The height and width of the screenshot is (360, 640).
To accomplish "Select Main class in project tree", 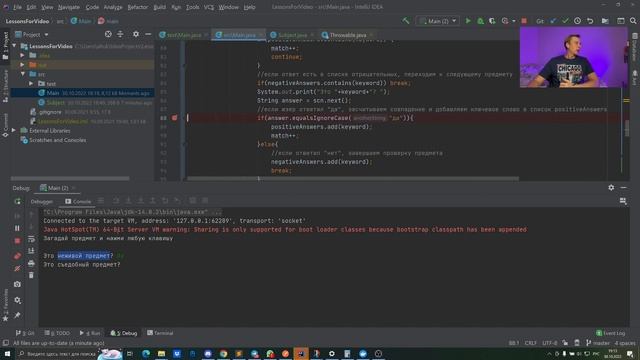I will pyautogui.click(x=53, y=93).
